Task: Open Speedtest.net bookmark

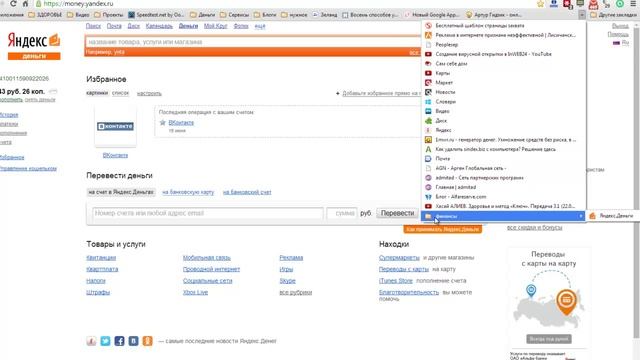Action: pos(156,15)
